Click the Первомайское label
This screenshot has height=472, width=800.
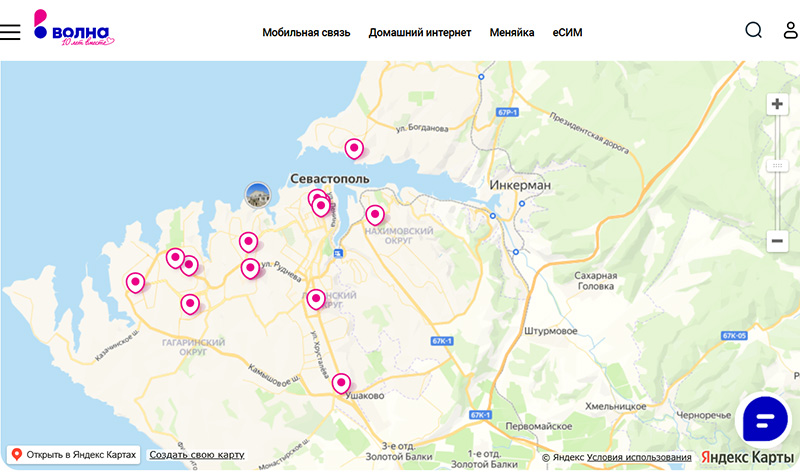coord(538,426)
